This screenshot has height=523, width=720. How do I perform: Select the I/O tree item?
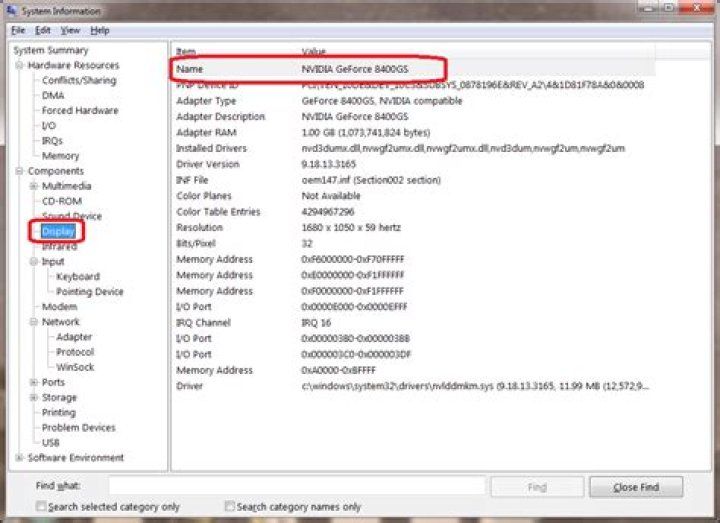click(49, 125)
